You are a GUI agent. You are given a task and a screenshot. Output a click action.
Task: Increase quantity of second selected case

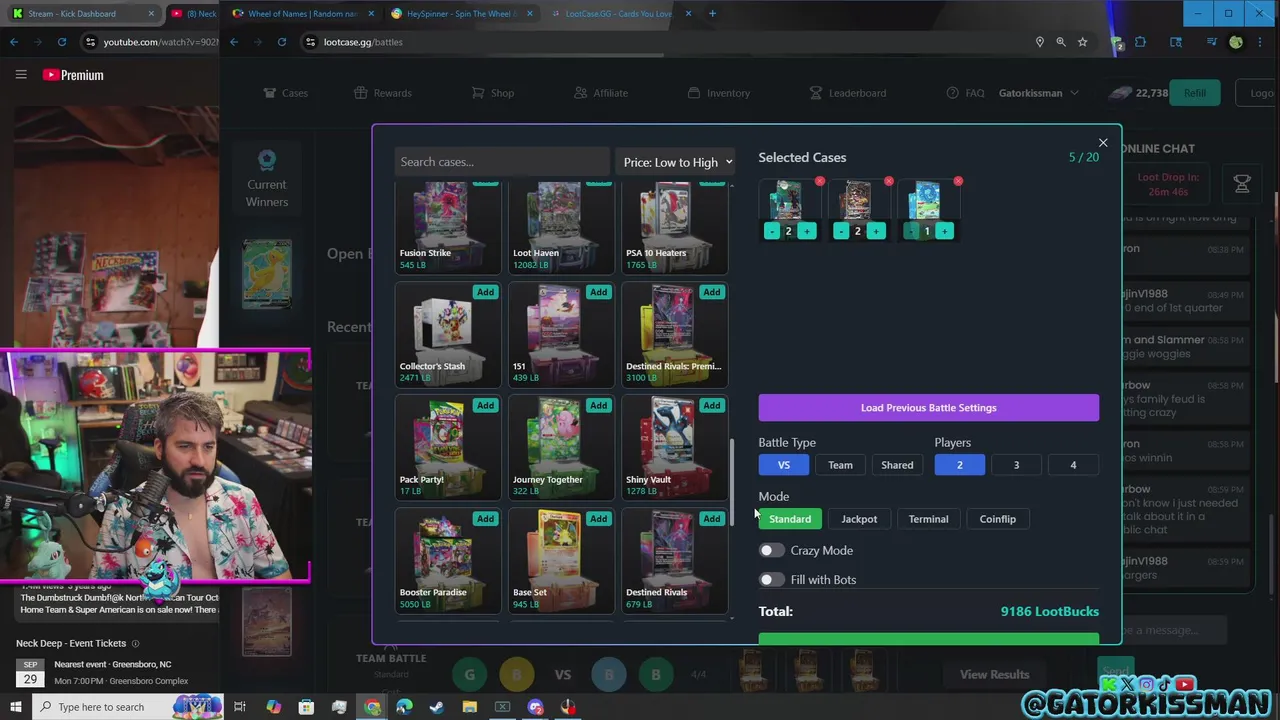click(x=876, y=231)
